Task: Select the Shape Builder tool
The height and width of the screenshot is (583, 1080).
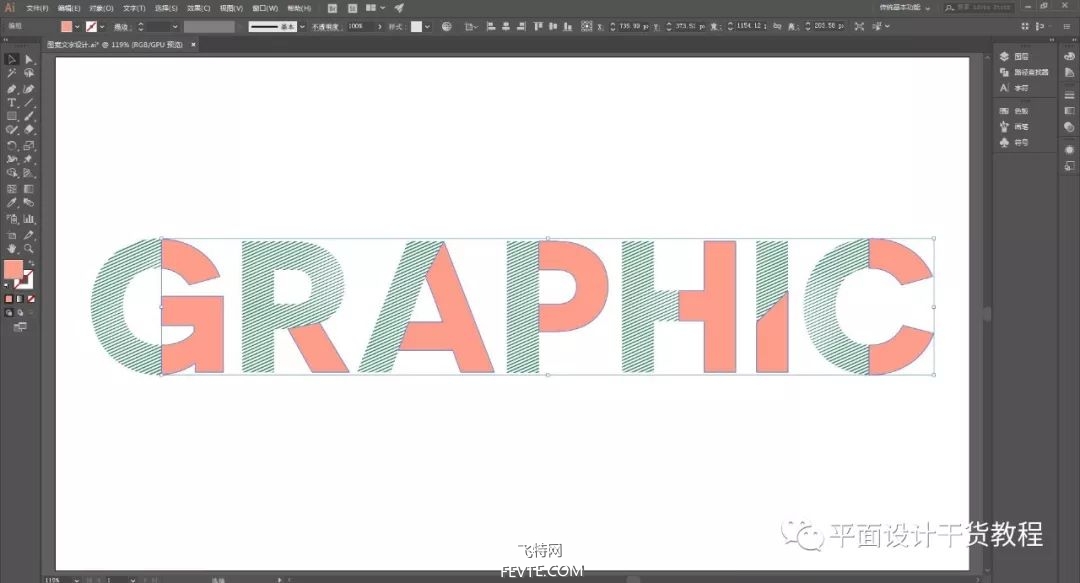Action: point(12,173)
